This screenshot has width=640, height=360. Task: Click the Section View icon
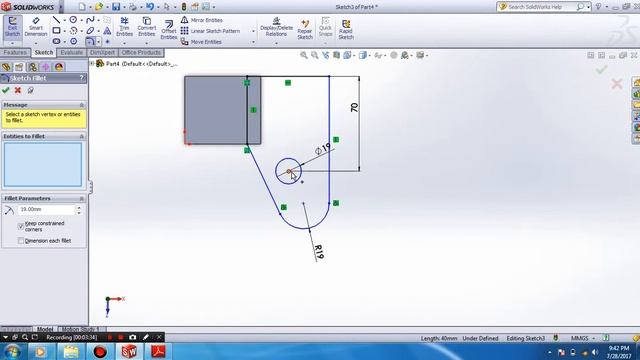point(336,55)
